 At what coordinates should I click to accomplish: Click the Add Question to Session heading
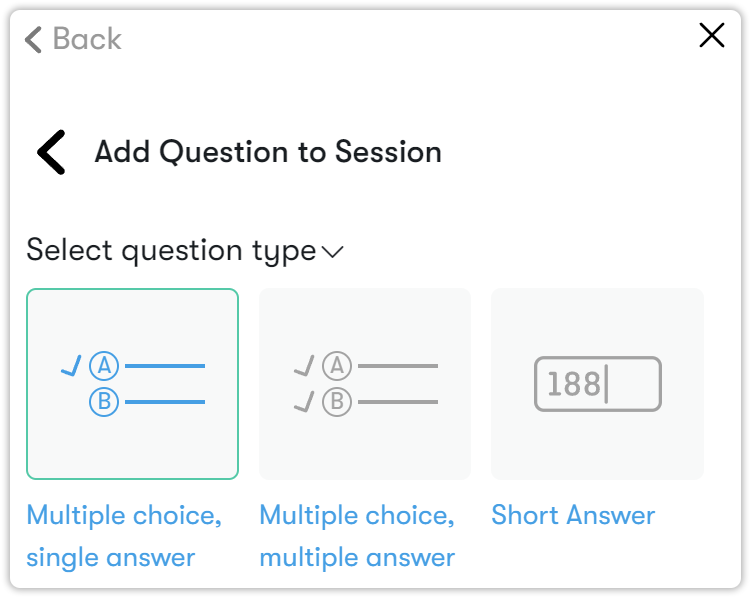pyautogui.click(x=267, y=153)
